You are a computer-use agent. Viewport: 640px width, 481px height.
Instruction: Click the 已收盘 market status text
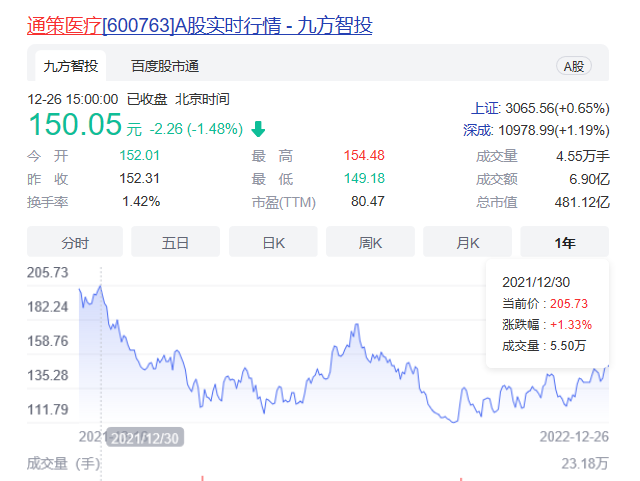coord(147,99)
